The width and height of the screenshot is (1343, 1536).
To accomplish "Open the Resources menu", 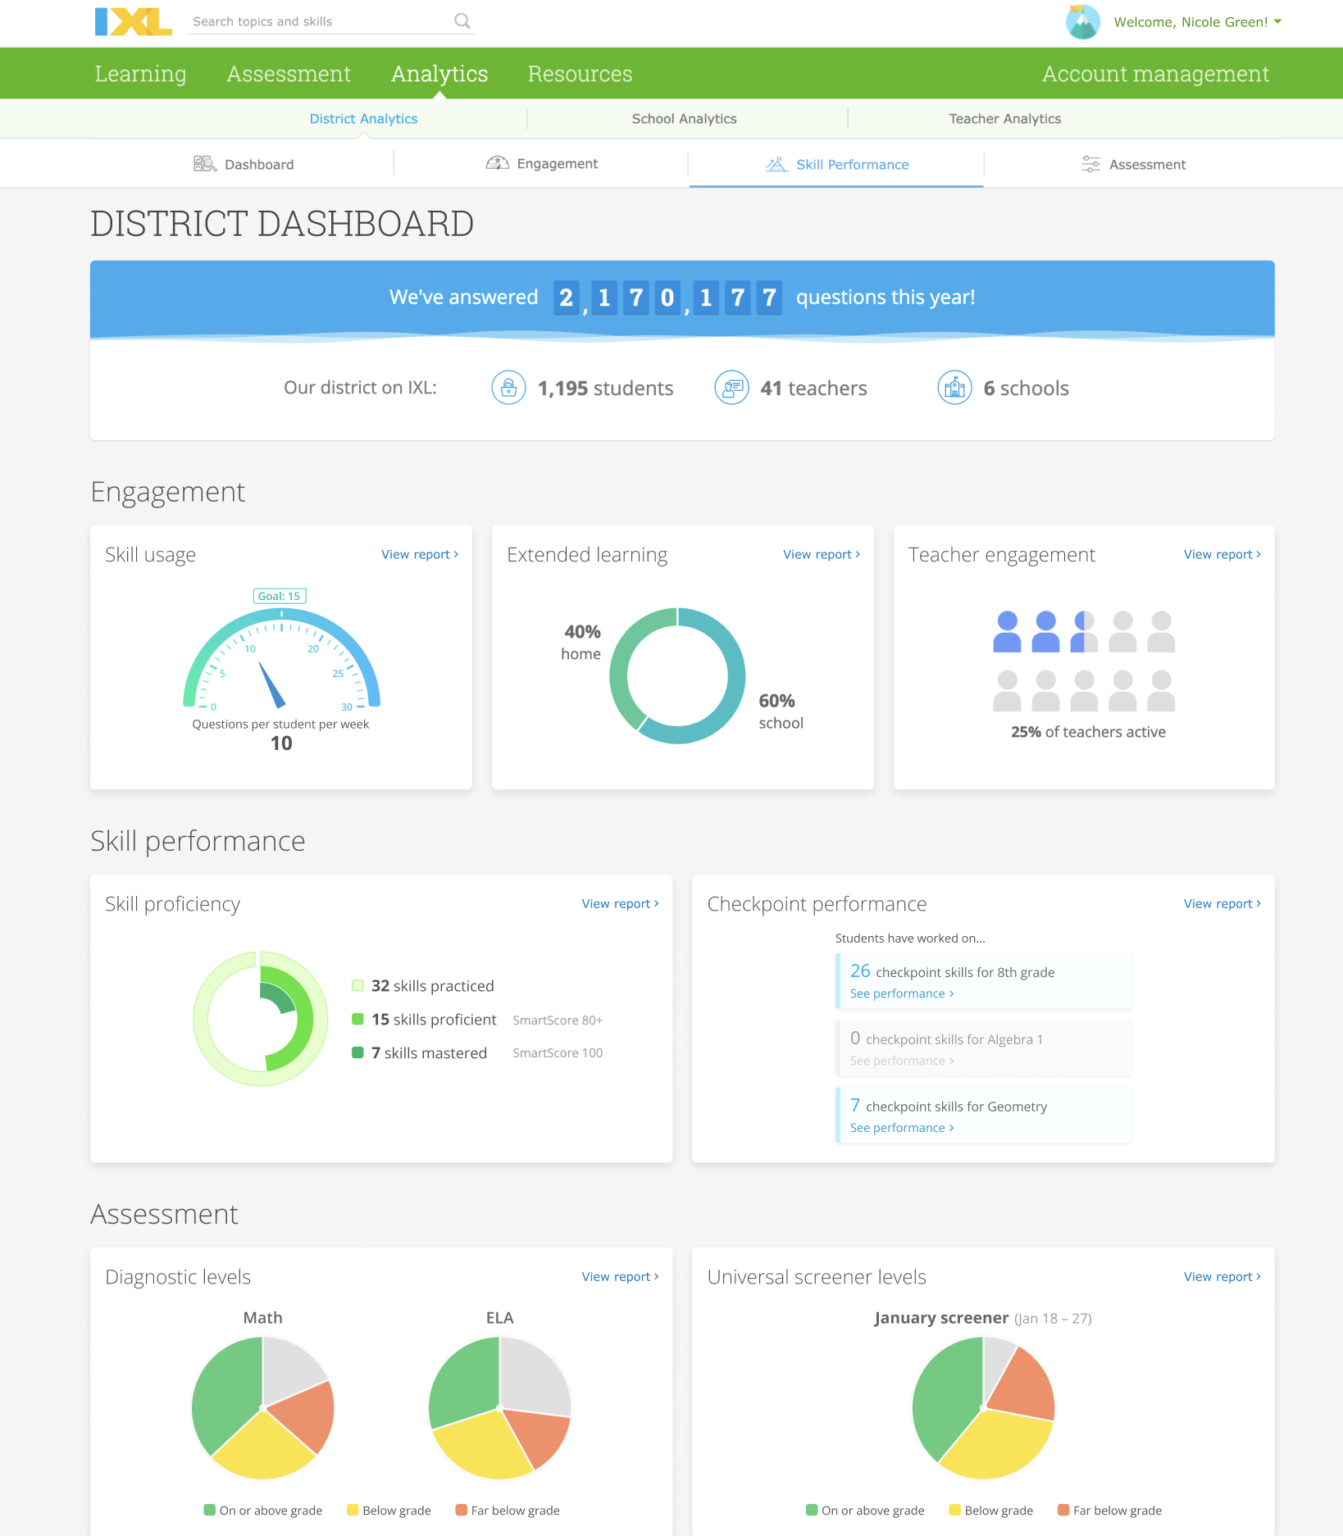I will click(580, 74).
